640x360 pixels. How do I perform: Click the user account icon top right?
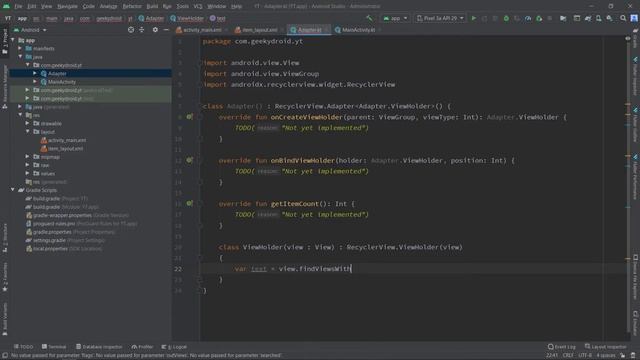tap(634, 18)
